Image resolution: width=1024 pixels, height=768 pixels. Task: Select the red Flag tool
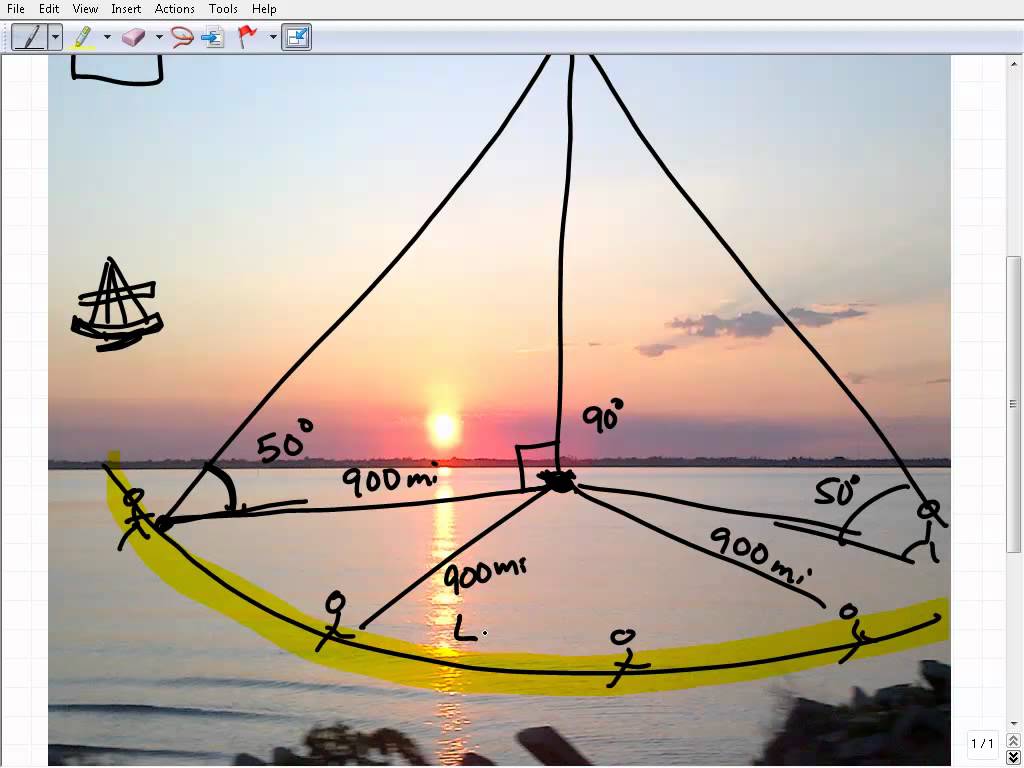(x=248, y=37)
